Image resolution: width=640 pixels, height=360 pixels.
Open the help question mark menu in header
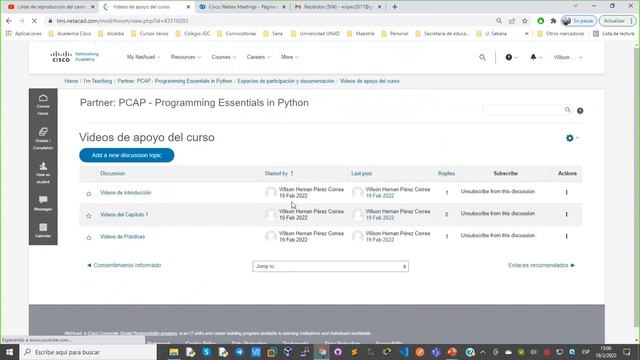pos(509,58)
